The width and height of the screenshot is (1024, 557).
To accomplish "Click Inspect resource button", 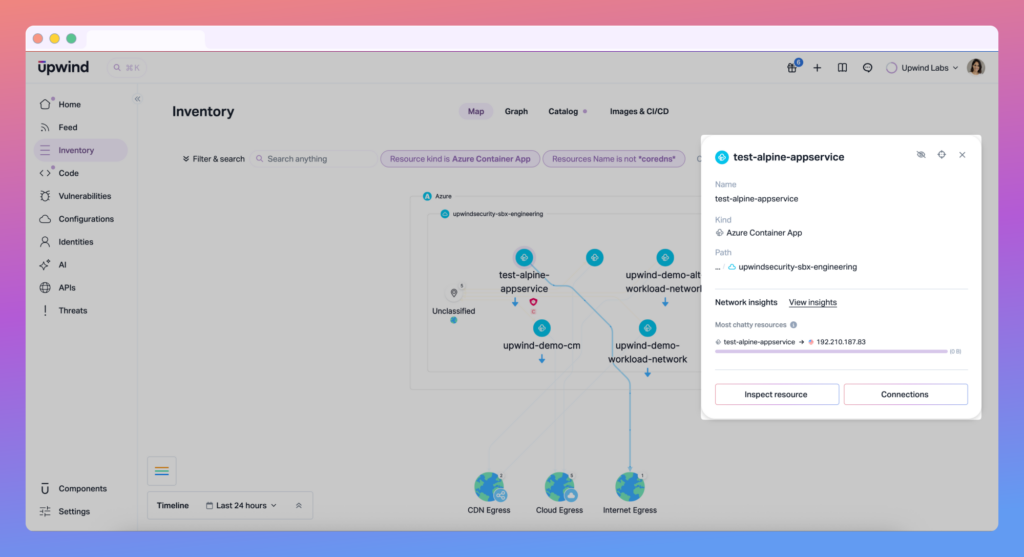I will point(776,394).
